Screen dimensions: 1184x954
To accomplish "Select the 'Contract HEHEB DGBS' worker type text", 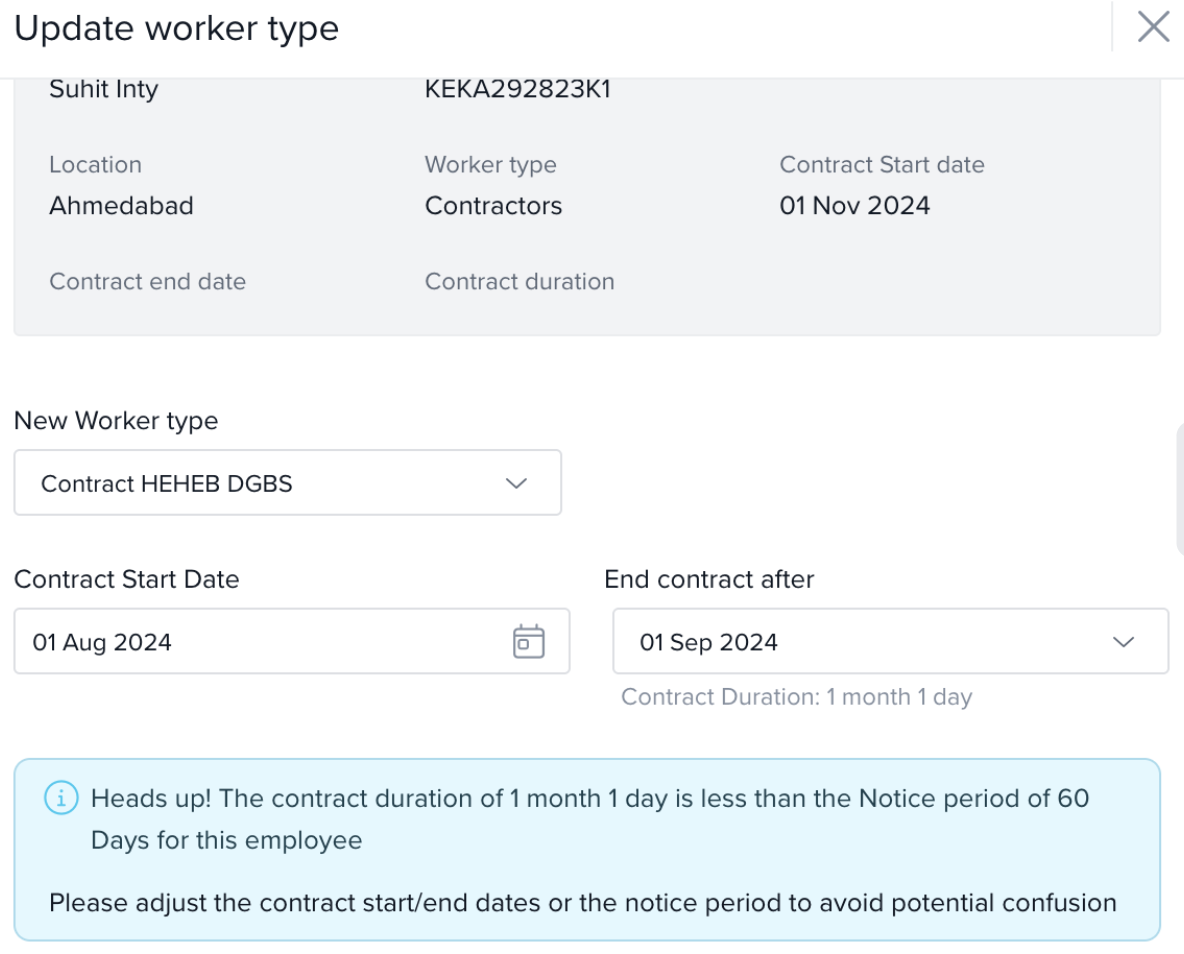I will [167, 484].
